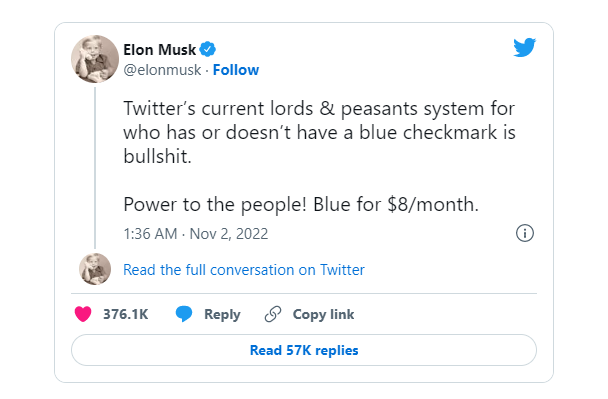Click the chain link icon
The image size is (608, 399).
[273, 314]
